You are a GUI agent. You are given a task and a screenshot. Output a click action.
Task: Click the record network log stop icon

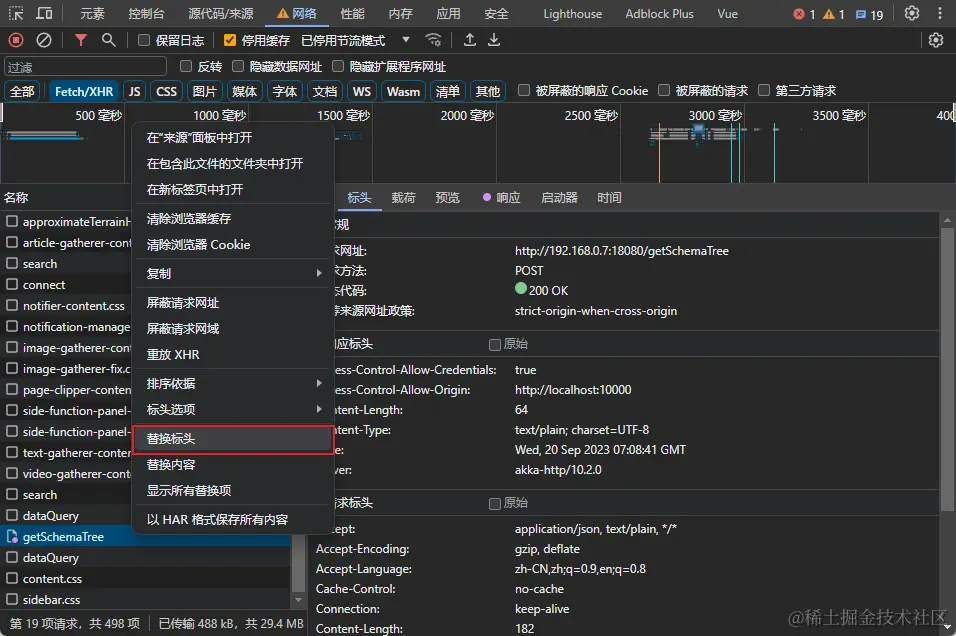[x=16, y=40]
